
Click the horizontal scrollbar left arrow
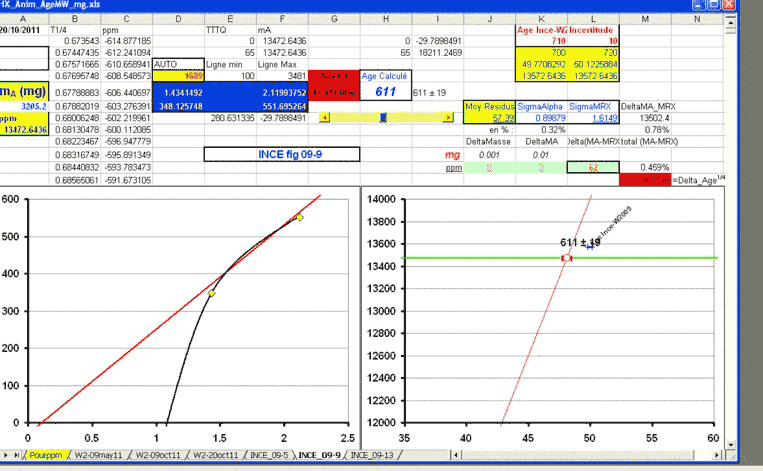[x=456, y=455]
